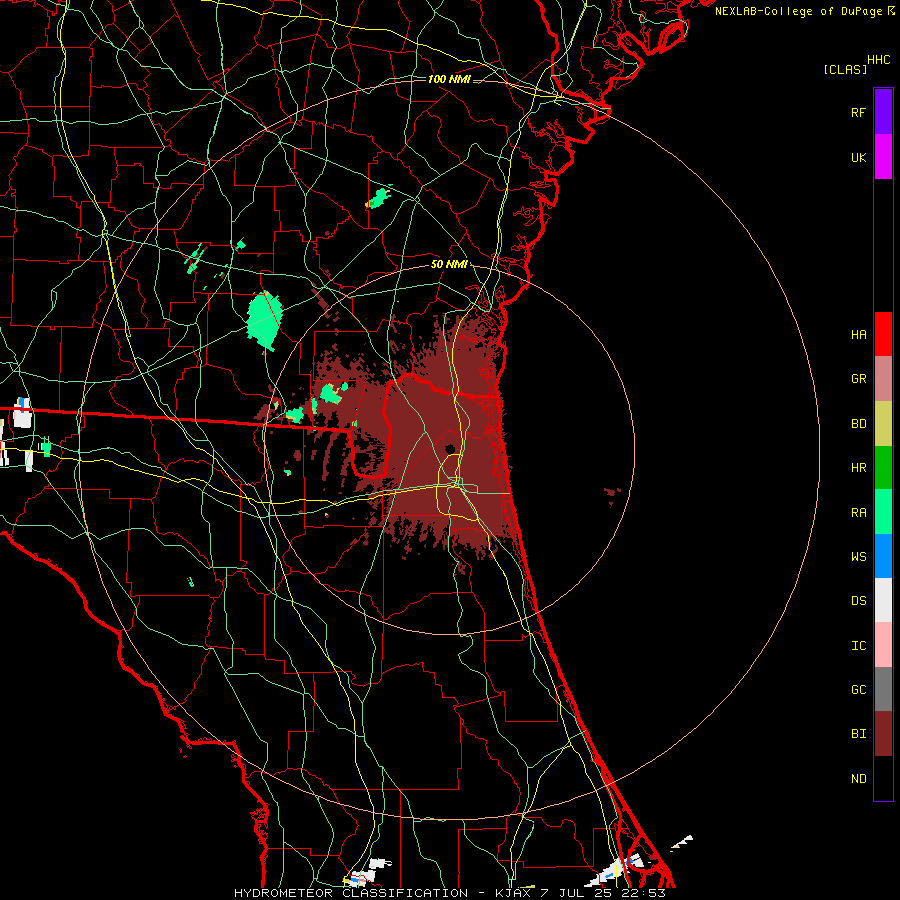Viewport: 900px width, 900px height.
Task: Click the HHC product label
Action: pos(878,60)
